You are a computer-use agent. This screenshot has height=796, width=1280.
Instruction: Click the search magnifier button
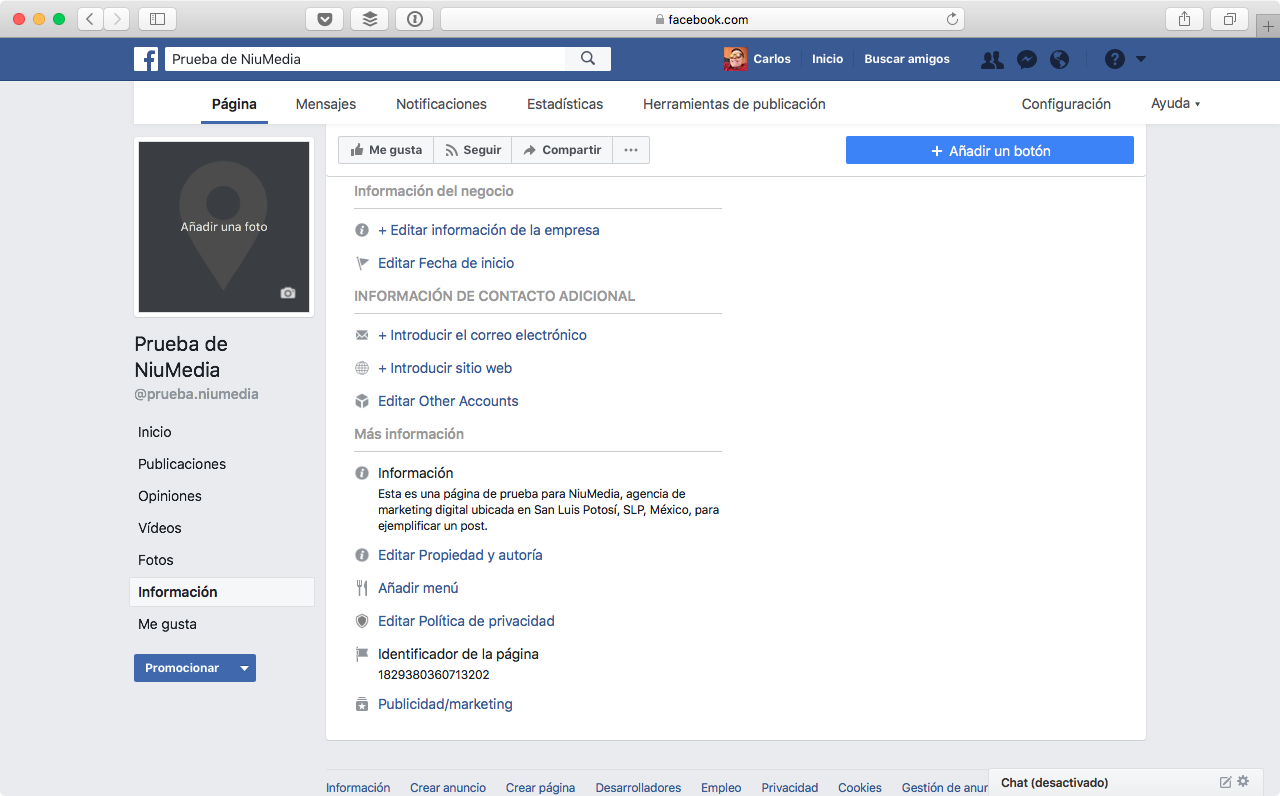588,59
